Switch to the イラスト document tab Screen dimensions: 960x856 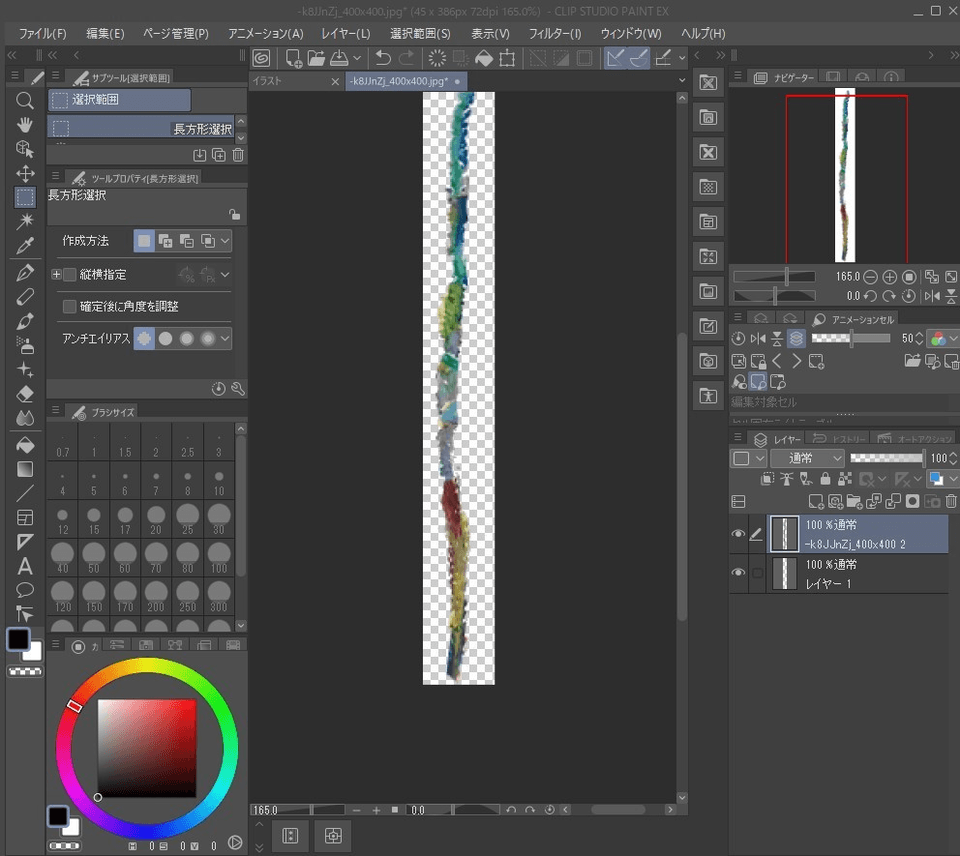[285, 82]
